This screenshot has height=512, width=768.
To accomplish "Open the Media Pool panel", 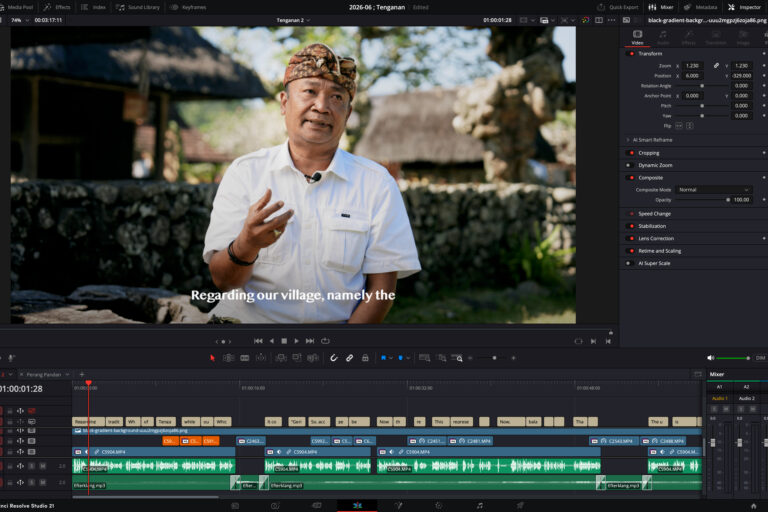I will [x=17, y=7].
